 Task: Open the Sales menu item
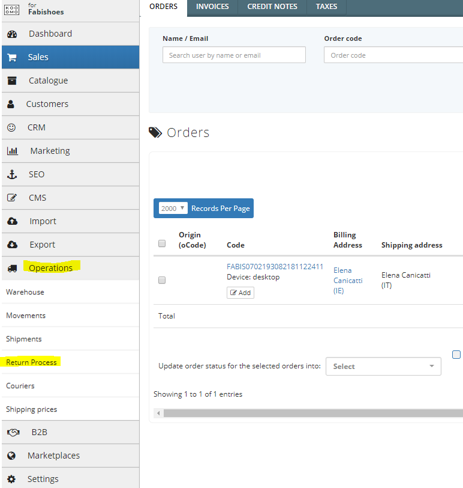point(70,57)
